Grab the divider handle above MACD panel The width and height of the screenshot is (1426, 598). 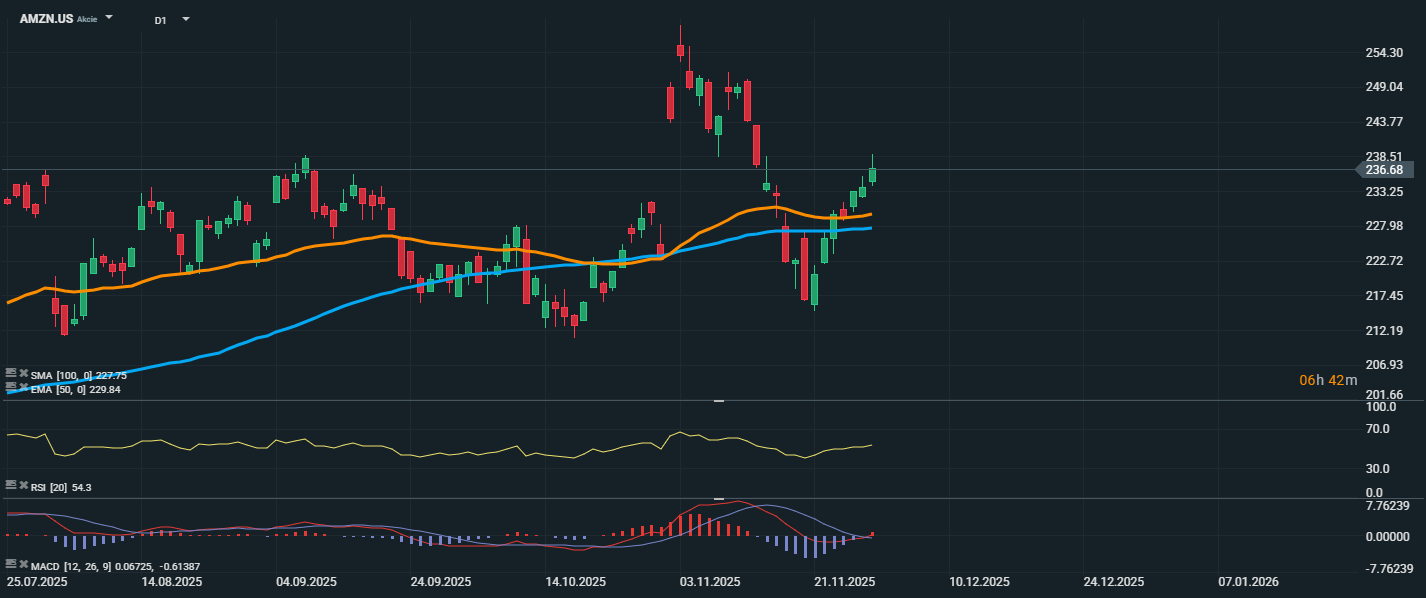tap(718, 498)
